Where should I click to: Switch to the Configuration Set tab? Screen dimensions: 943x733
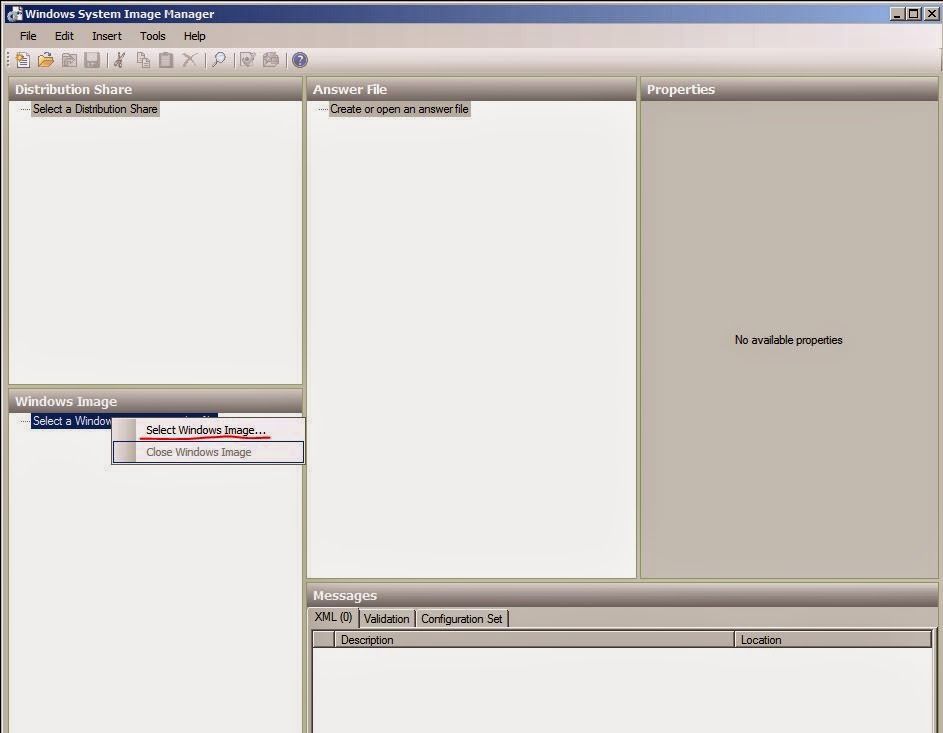tap(461, 619)
